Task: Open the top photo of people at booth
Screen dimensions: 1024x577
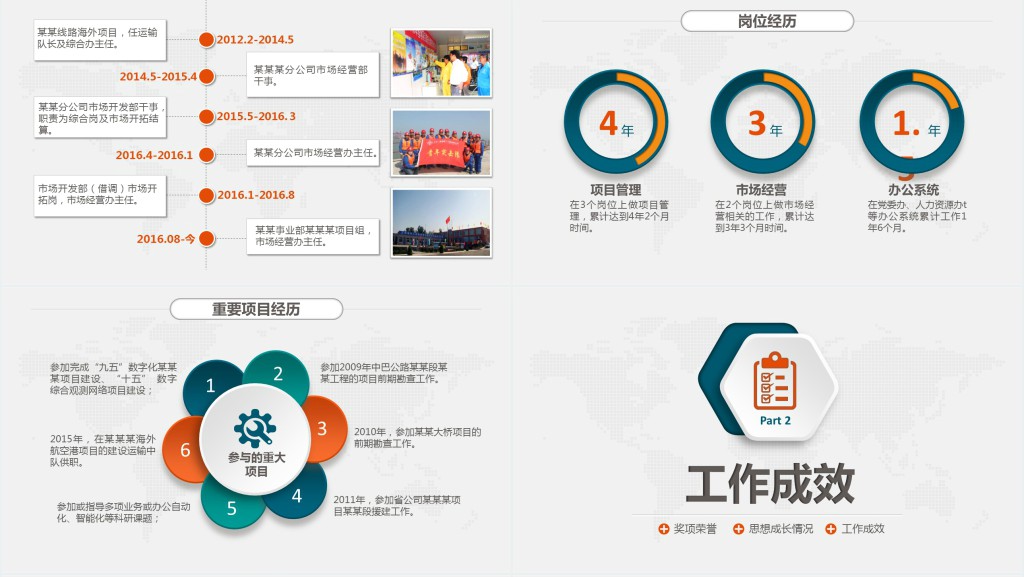Action: [x=440, y=63]
